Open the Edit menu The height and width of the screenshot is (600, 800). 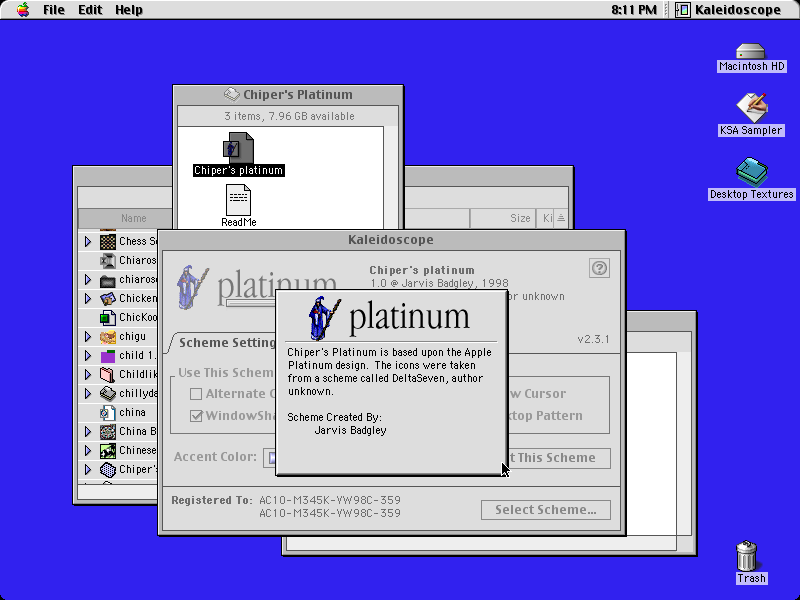click(x=90, y=10)
